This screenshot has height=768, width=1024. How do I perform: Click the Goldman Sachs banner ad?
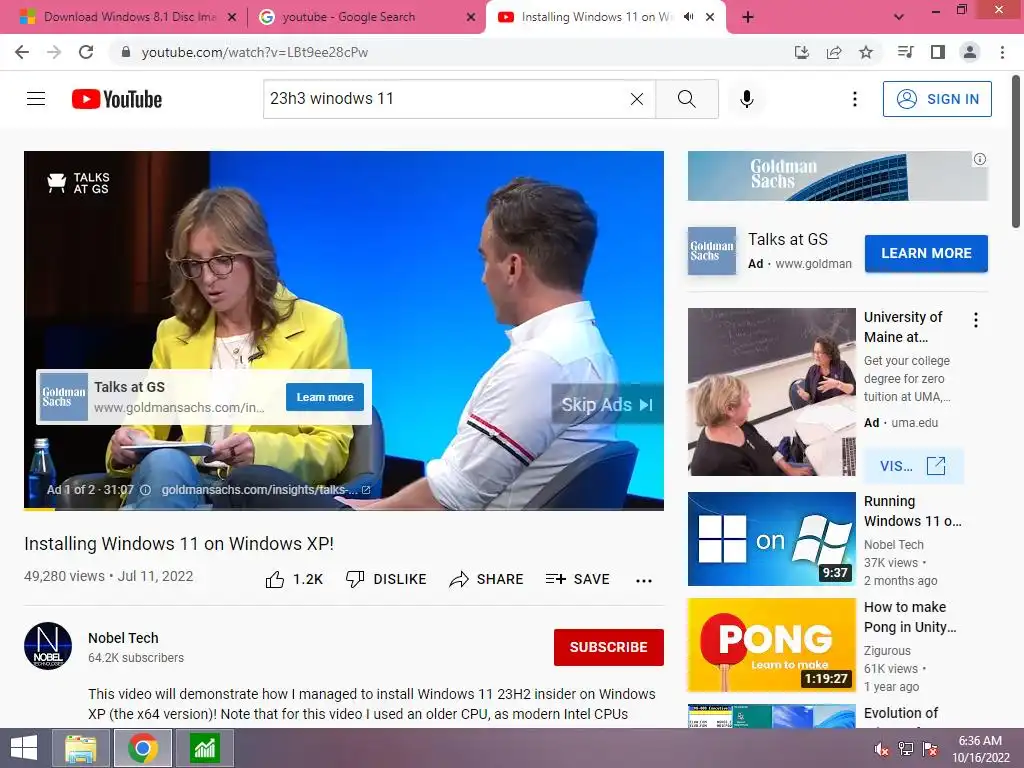(x=838, y=176)
